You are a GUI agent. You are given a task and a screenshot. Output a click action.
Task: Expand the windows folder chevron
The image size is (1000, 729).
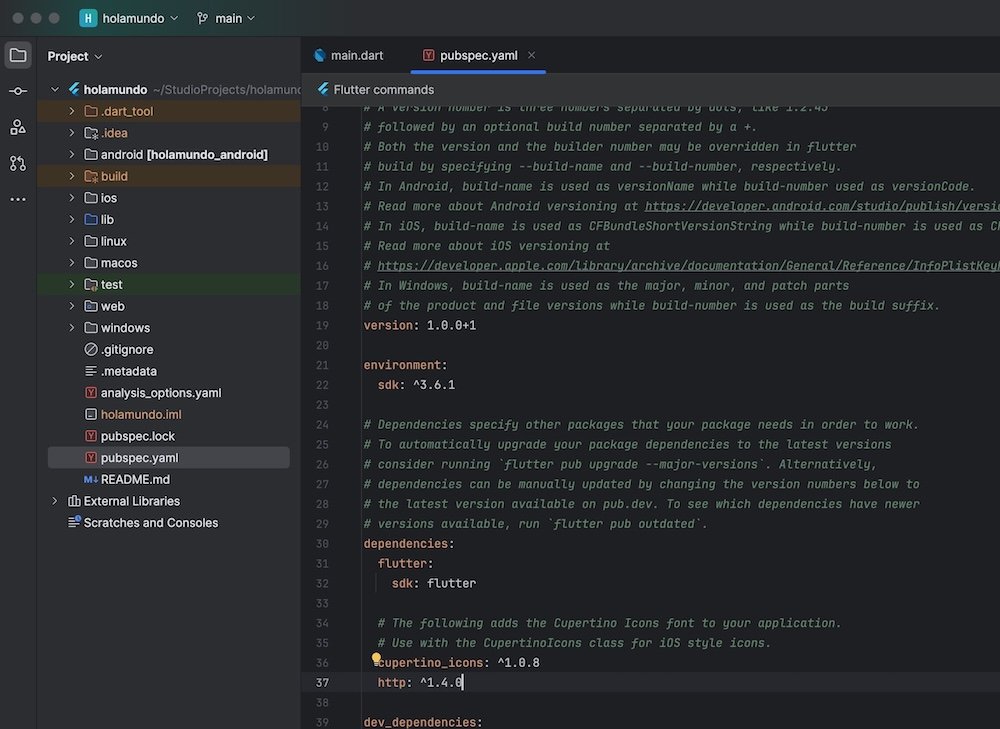click(x=71, y=328)
